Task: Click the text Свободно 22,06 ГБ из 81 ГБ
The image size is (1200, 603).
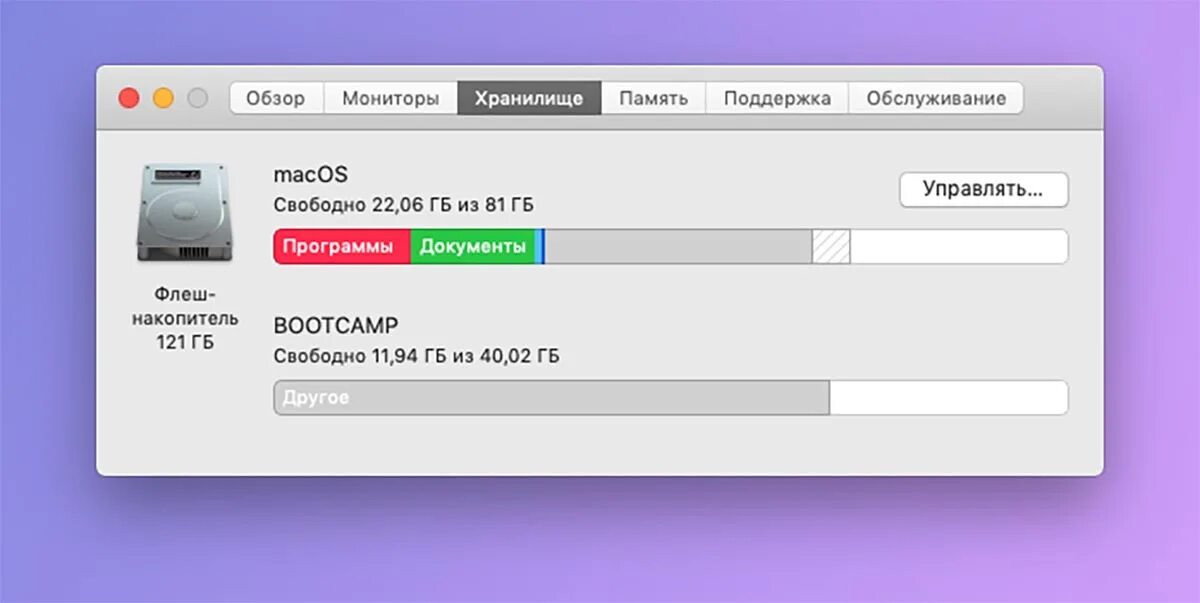Action: pos(403,205)
